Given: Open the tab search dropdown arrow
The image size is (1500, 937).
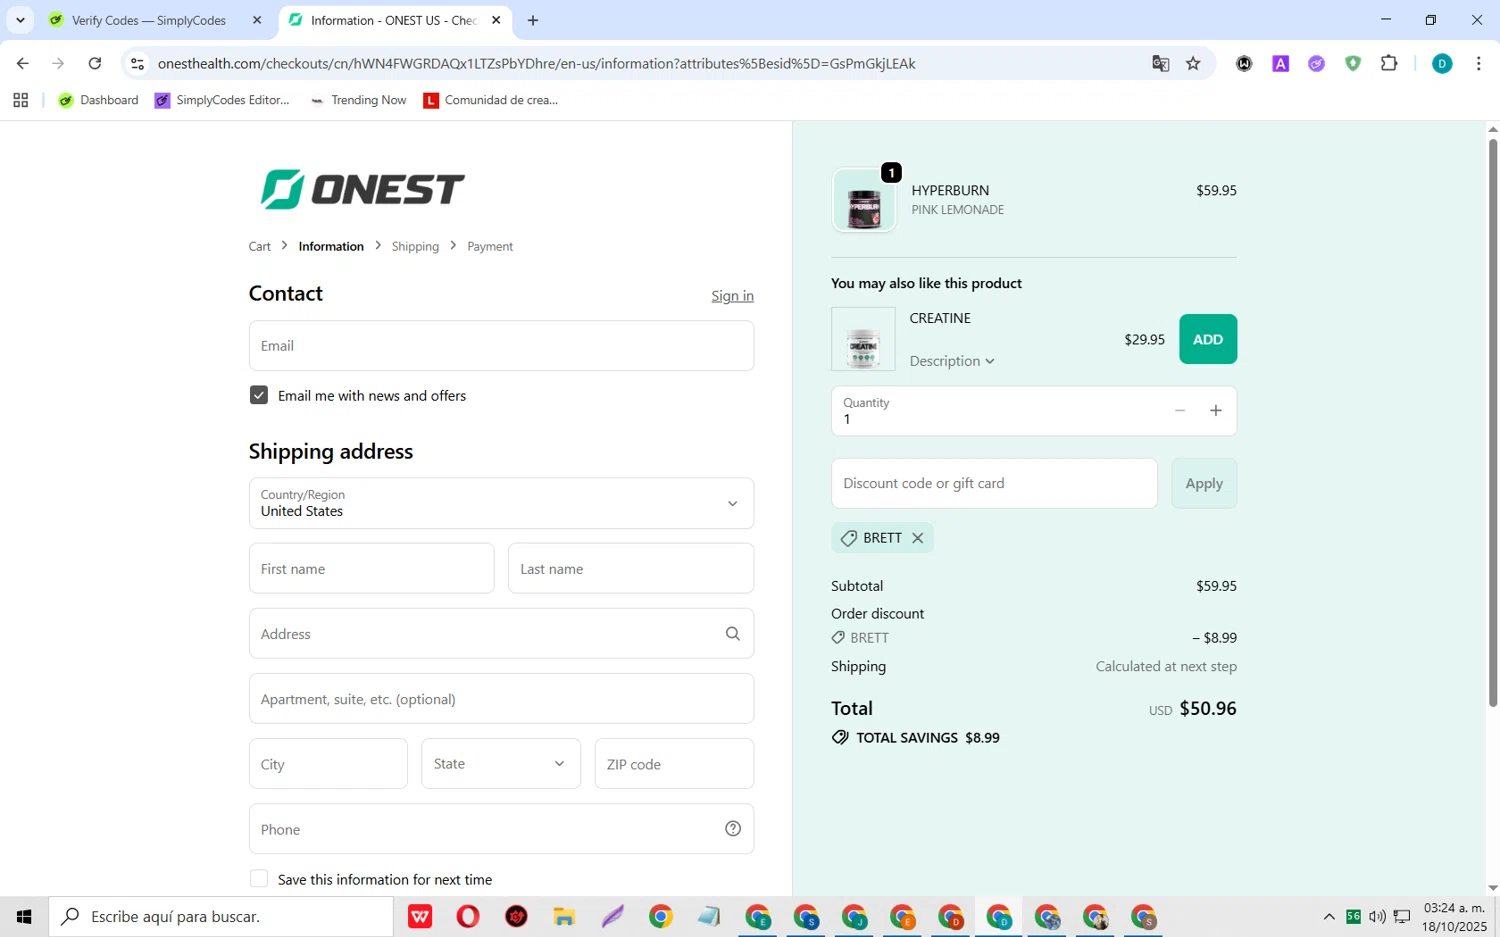Looking at the screenshot, I should click(x=20, y=20).
